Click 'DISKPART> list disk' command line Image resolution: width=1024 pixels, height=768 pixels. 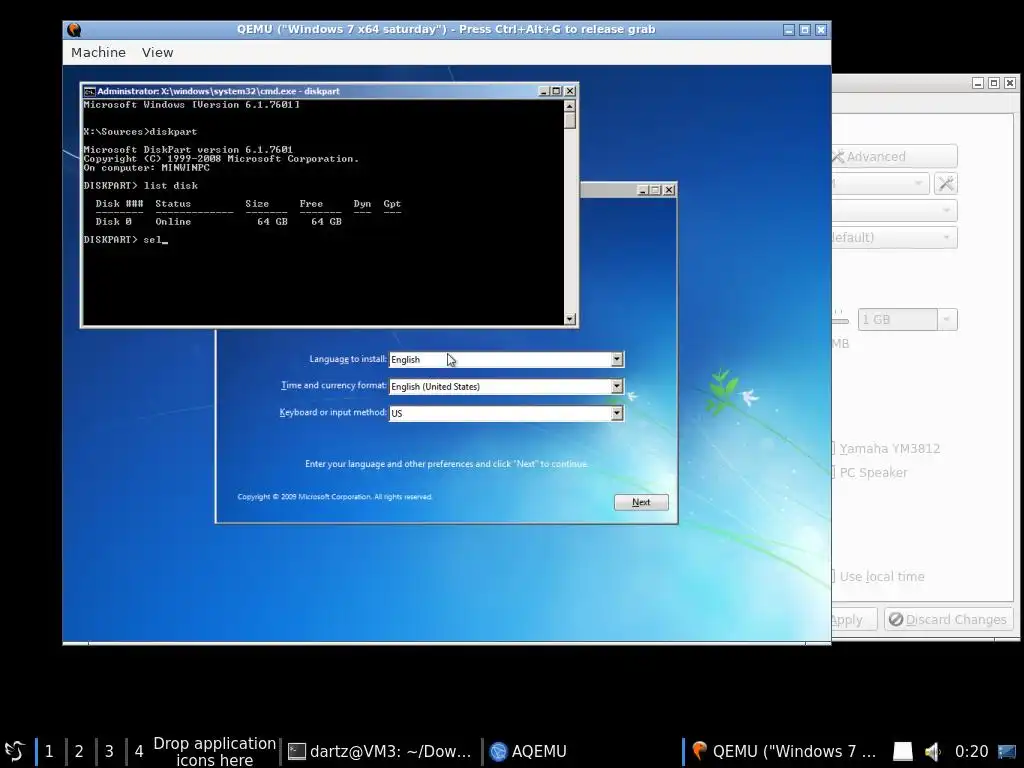[140, 185]
